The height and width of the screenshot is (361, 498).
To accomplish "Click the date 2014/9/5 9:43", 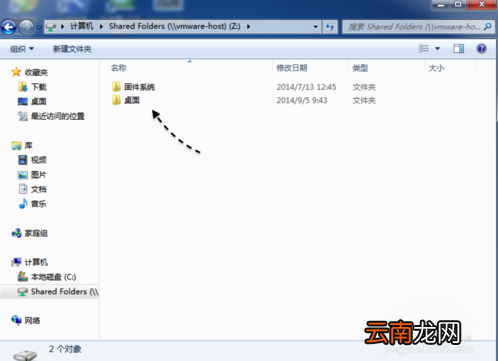I will pyautogui.click(x=302, y=100).
